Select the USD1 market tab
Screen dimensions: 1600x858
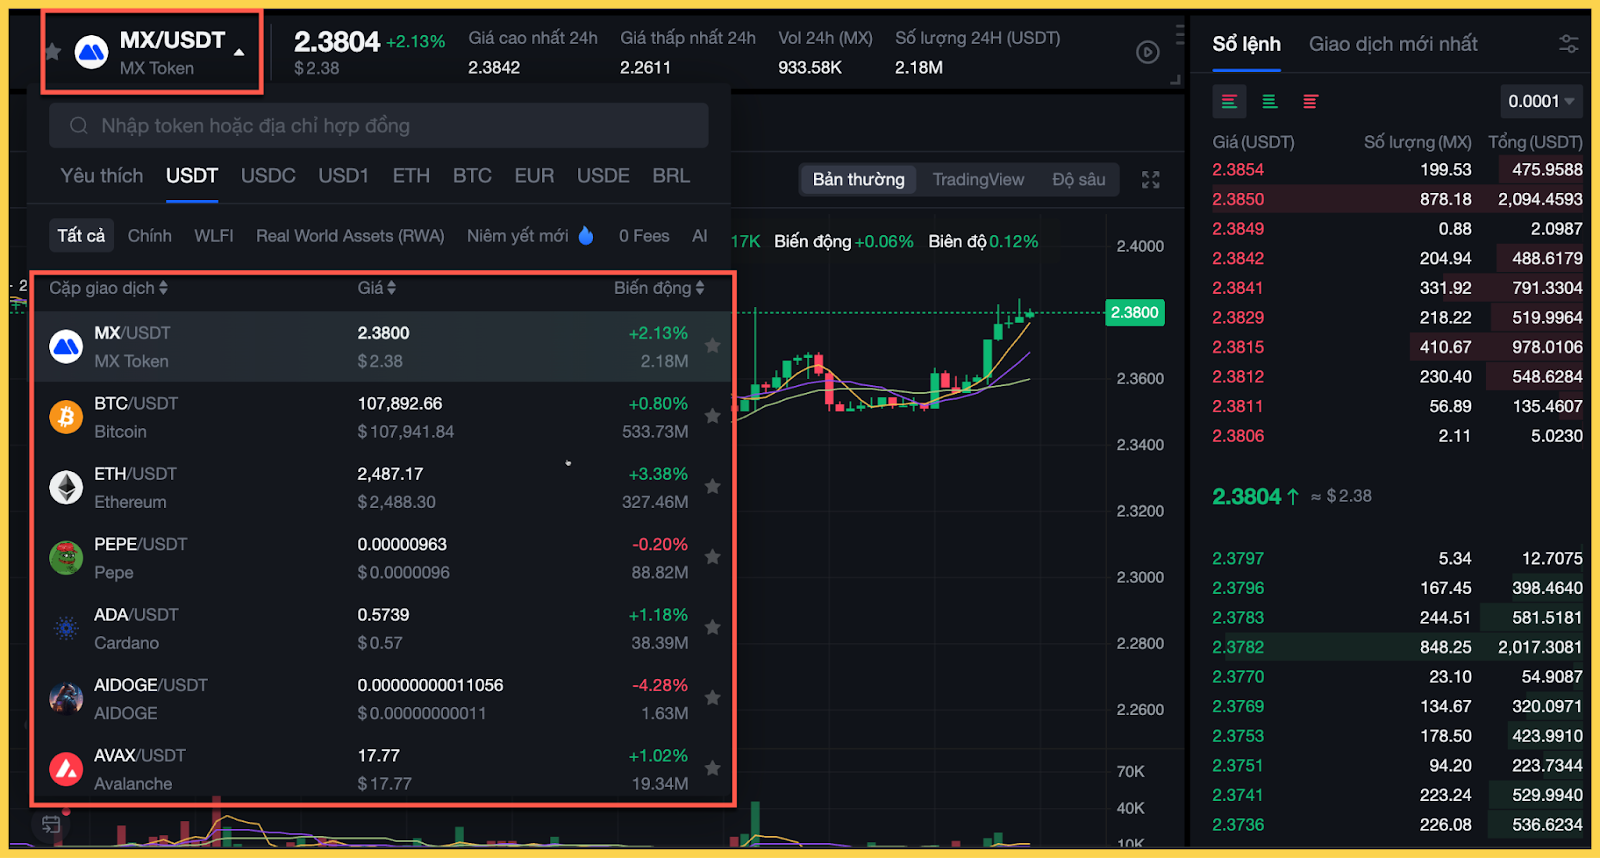[x=344, y=176]
